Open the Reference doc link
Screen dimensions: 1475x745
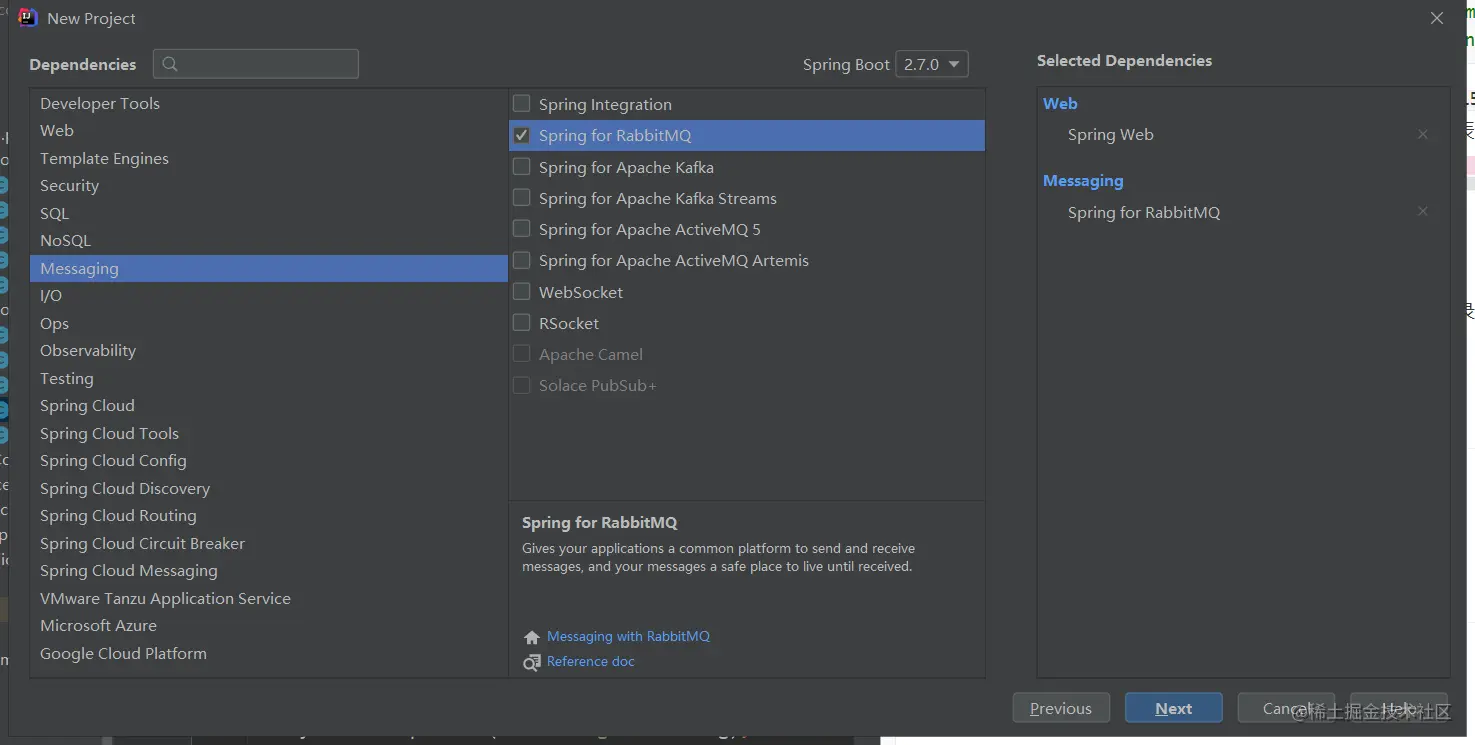coord(590,662)
